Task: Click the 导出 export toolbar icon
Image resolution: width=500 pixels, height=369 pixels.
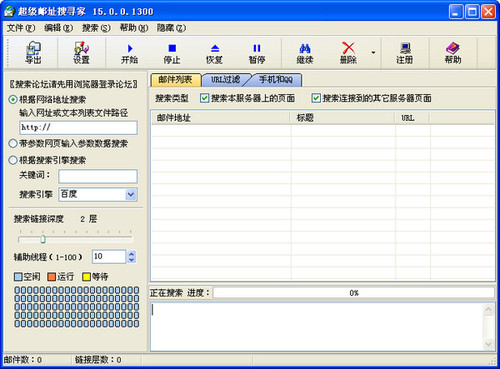Action: 33,53
